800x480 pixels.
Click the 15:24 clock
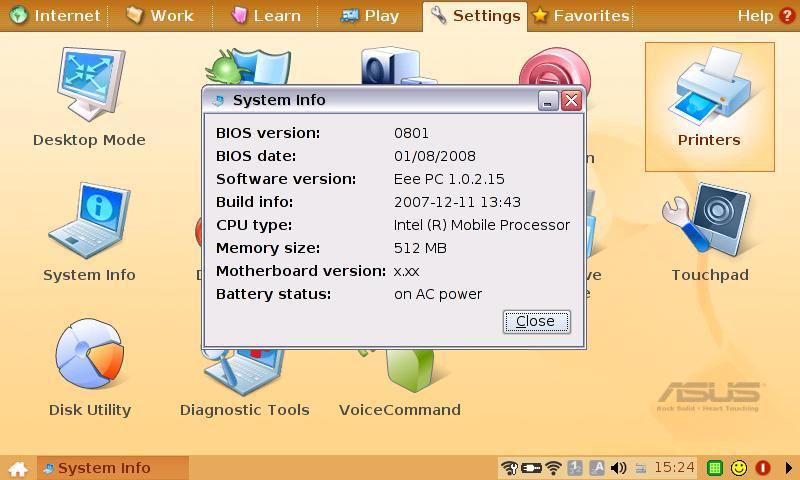click(674, 467)
